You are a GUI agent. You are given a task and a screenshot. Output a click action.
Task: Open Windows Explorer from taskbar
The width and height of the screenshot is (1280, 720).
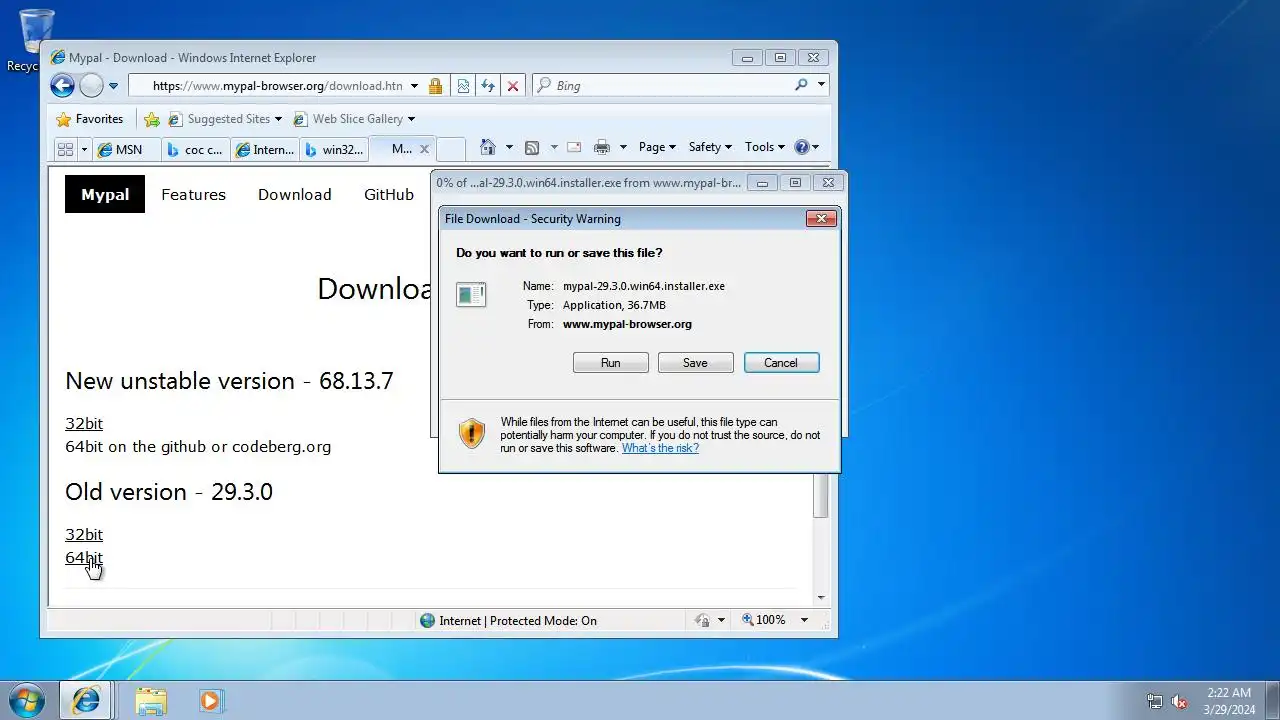coord(151,701)
